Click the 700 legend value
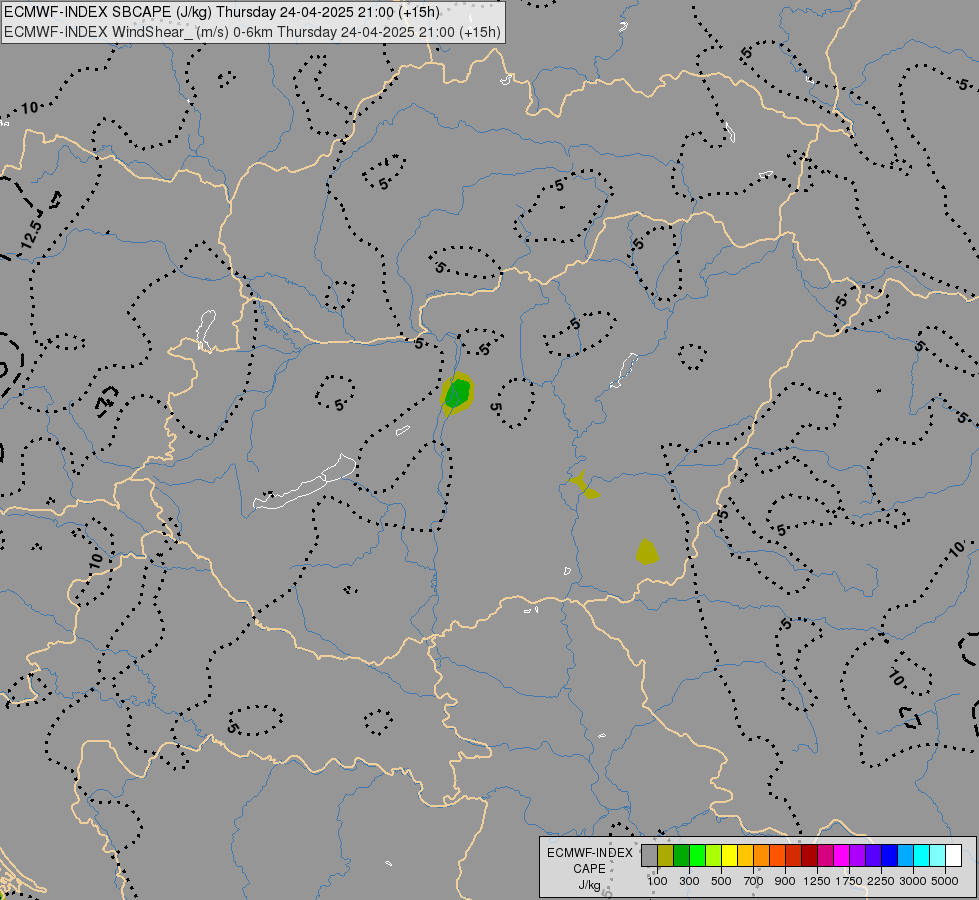Viewport: 979px width, 900px height. 754,881
